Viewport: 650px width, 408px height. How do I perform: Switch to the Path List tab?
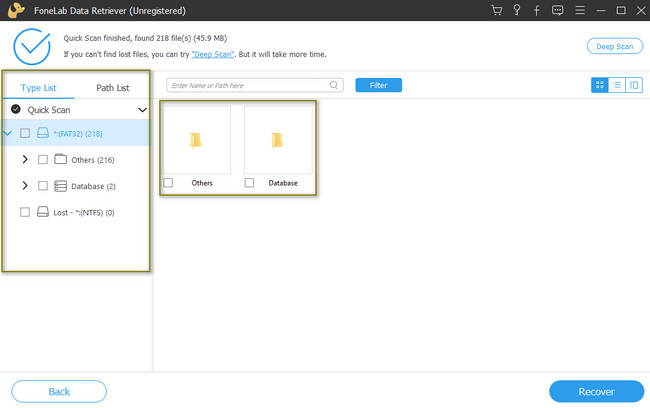tap(113, 88)
